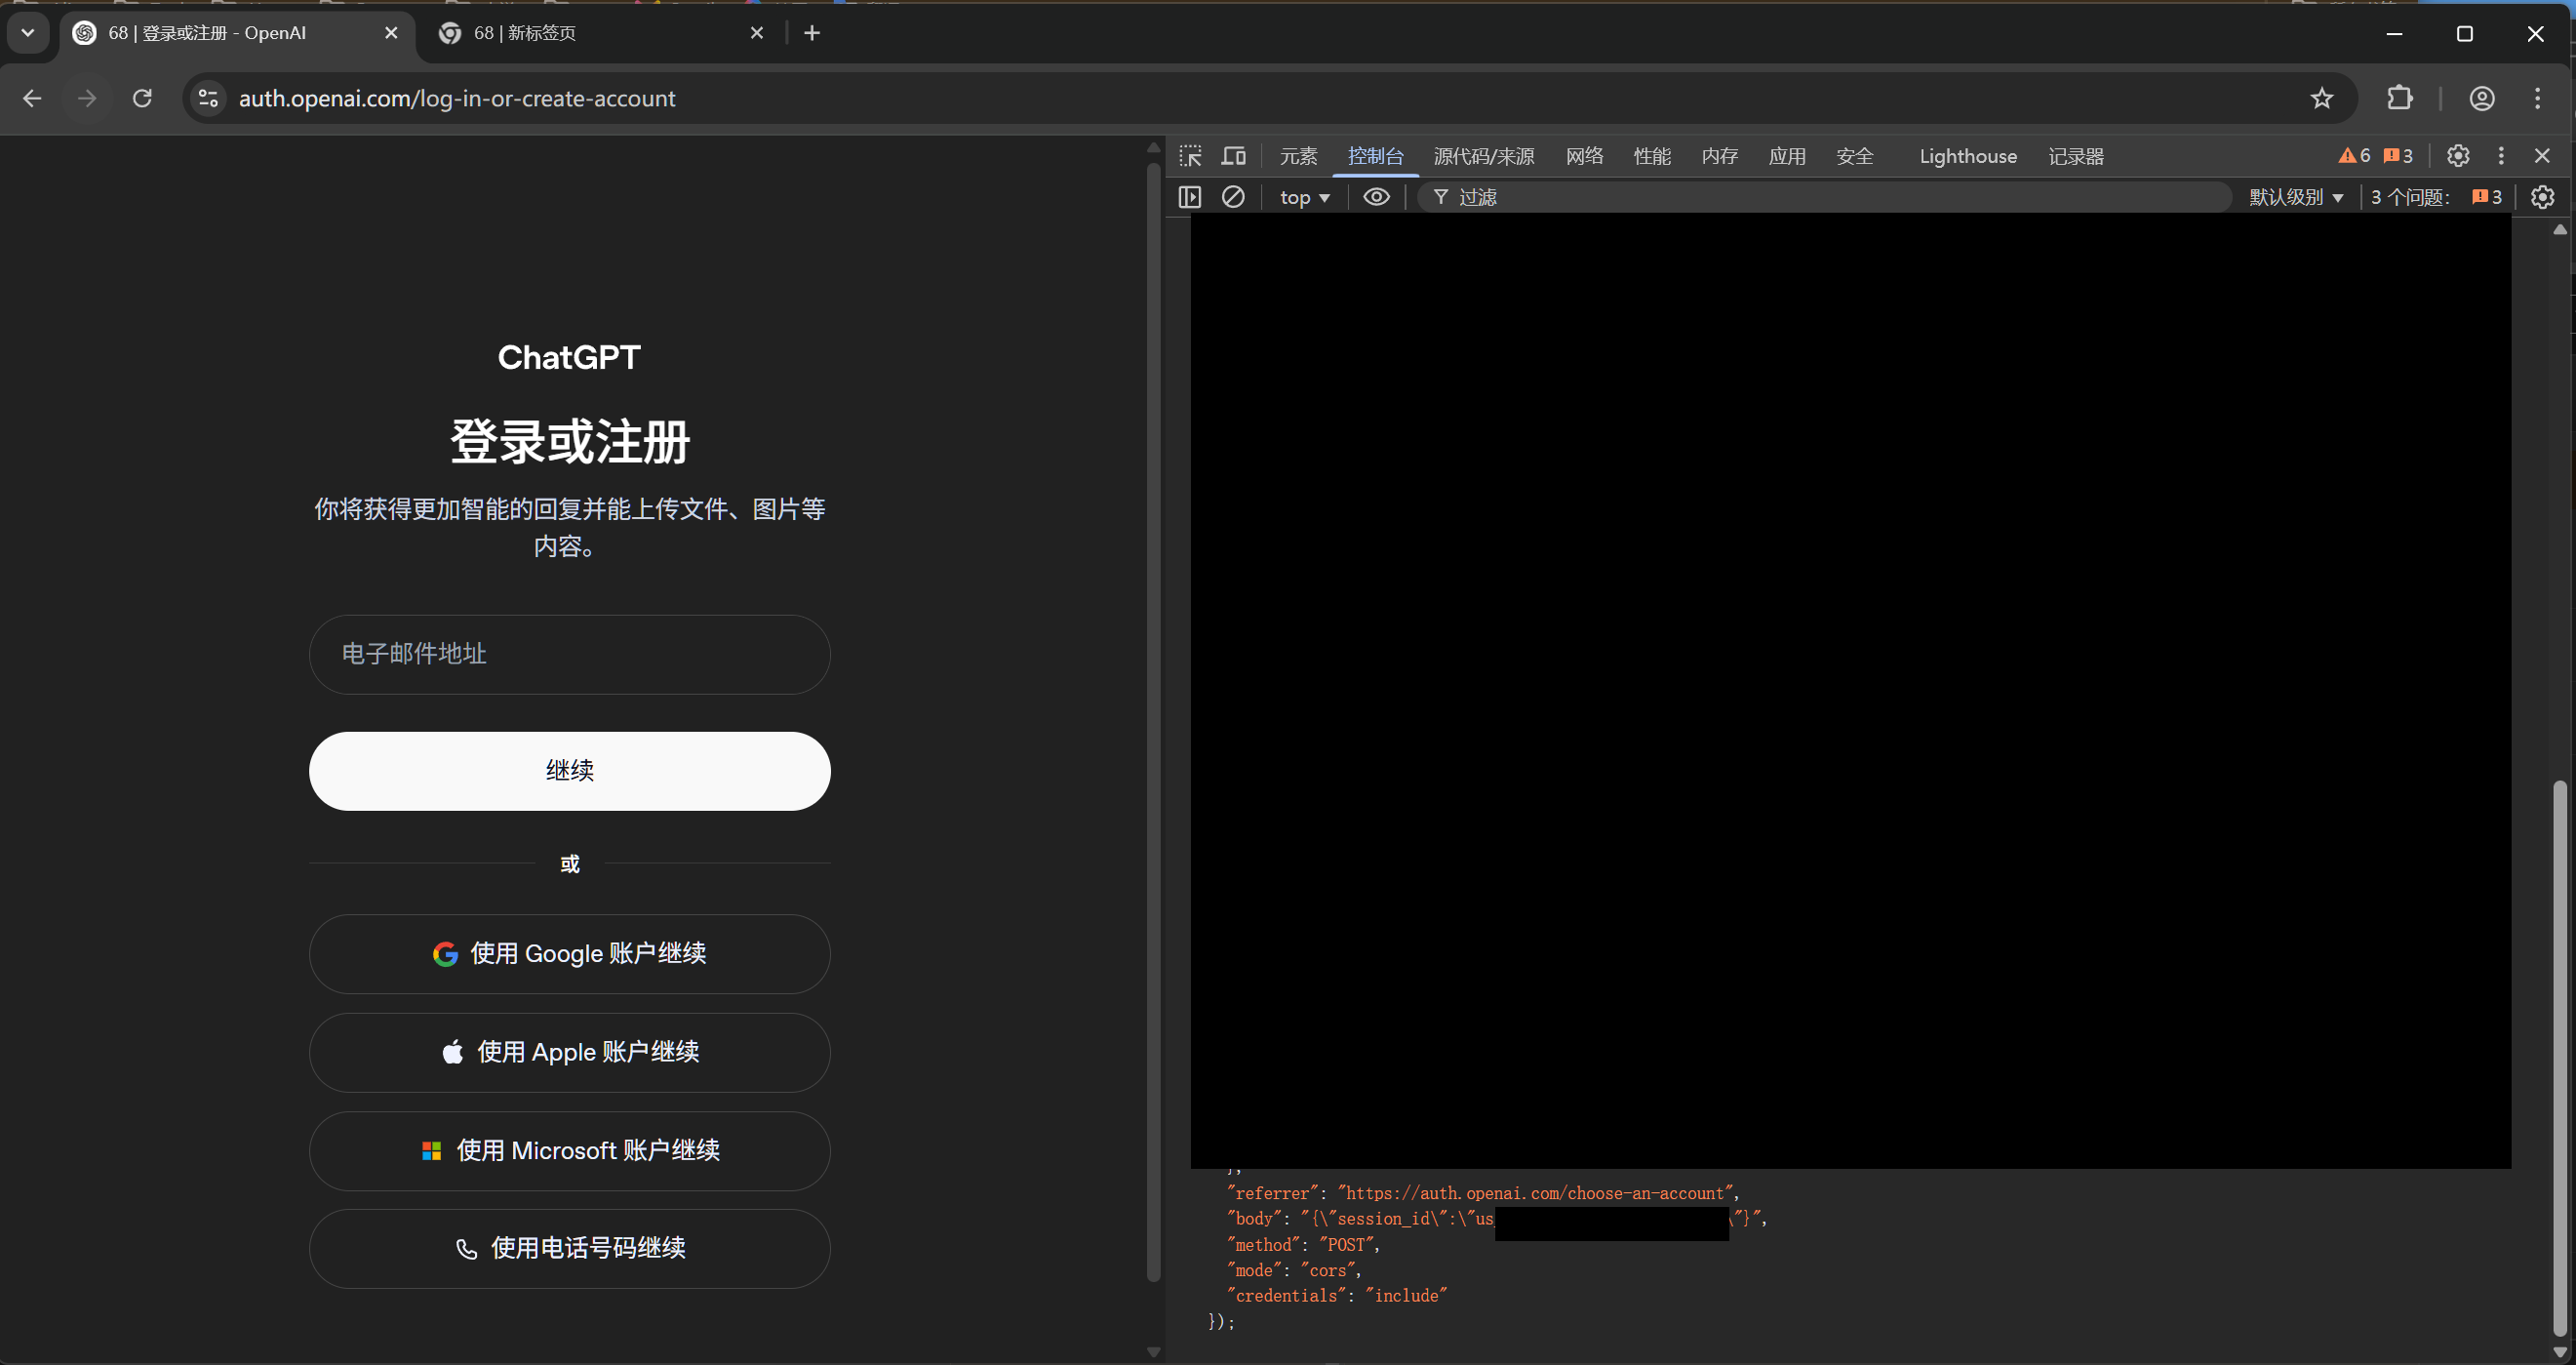Clear the console with the circle-slash icon
Viewport: 2576px width, 1365px height.
click(1233, 197)
